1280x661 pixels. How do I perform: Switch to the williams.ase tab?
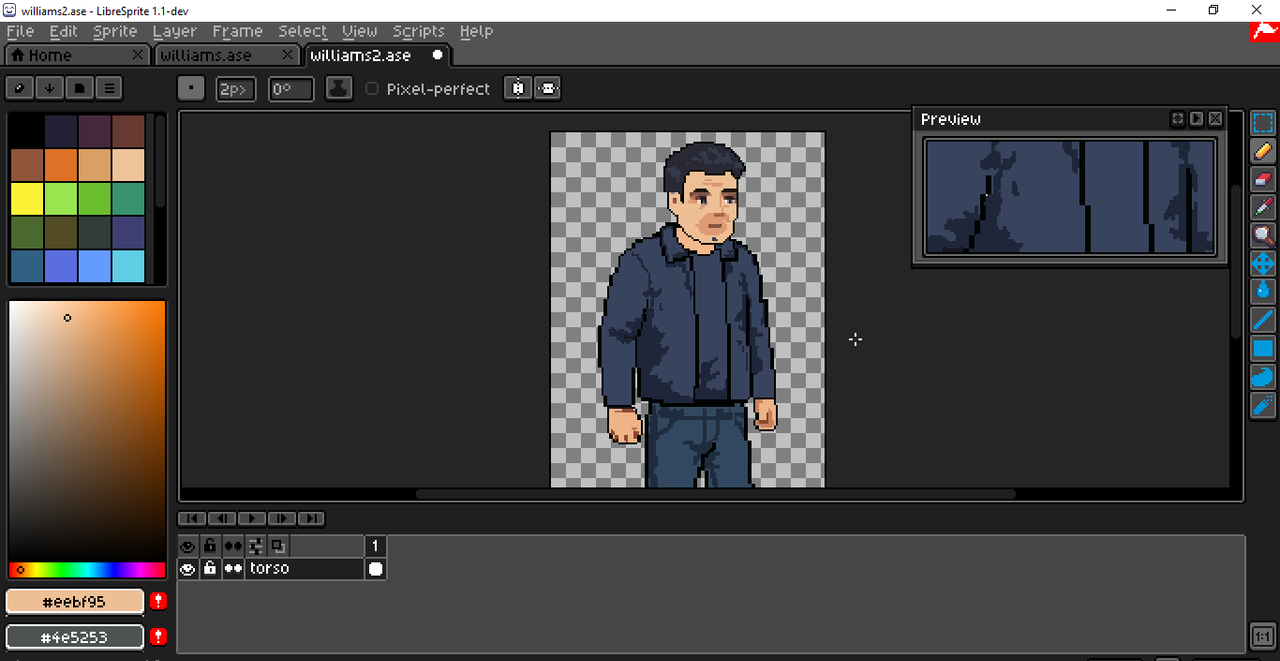click(x=206, y=55)
